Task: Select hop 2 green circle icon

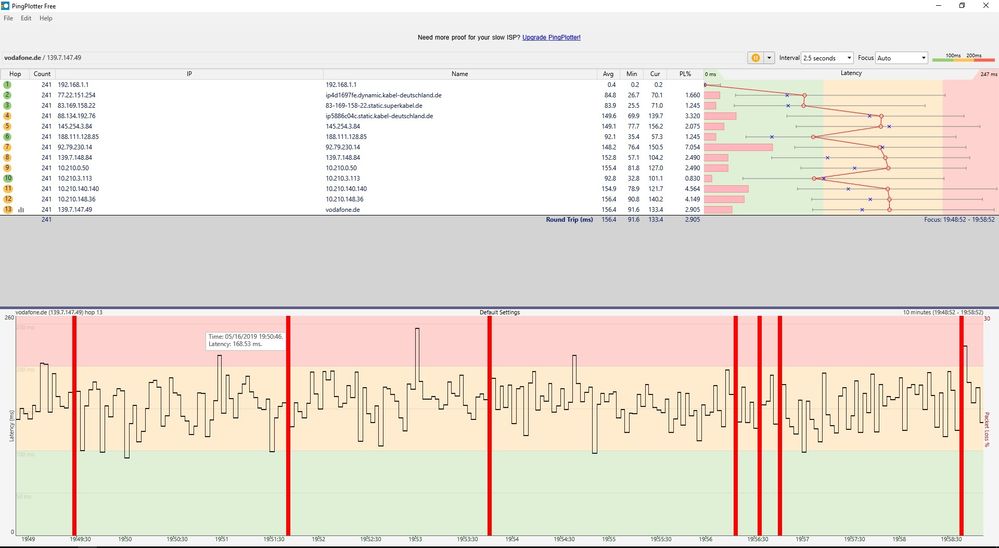Action: pyautogui.click(x=8, y=95)
